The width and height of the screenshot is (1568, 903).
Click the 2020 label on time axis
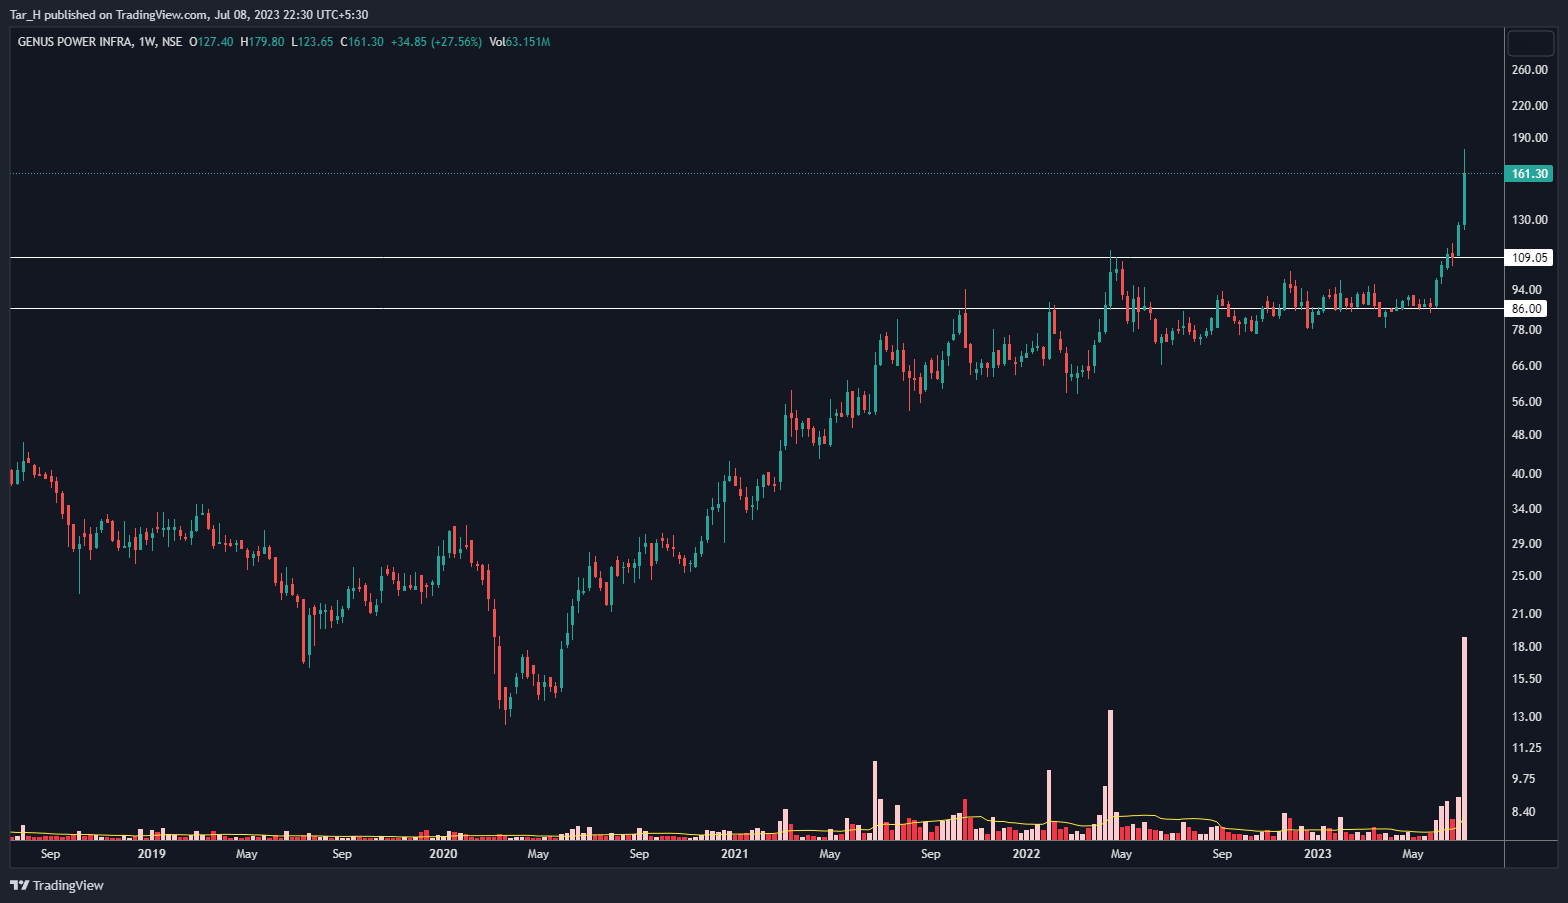coord(443,854)
